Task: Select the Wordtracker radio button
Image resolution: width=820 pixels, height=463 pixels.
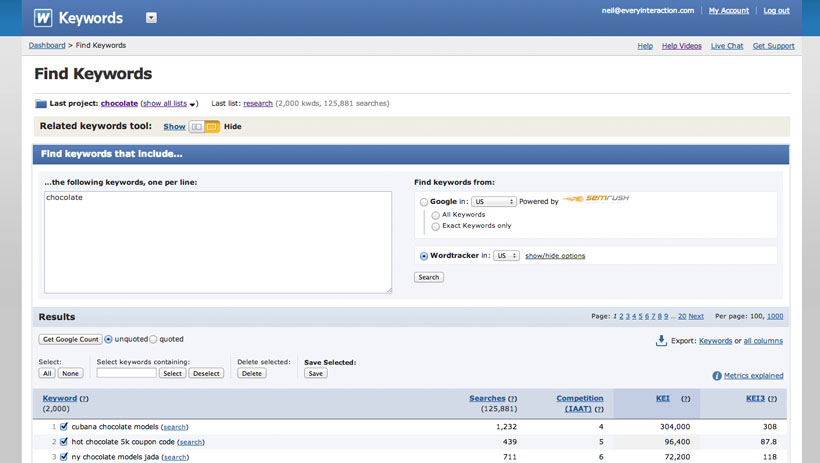Action: (x=424, y=256)
